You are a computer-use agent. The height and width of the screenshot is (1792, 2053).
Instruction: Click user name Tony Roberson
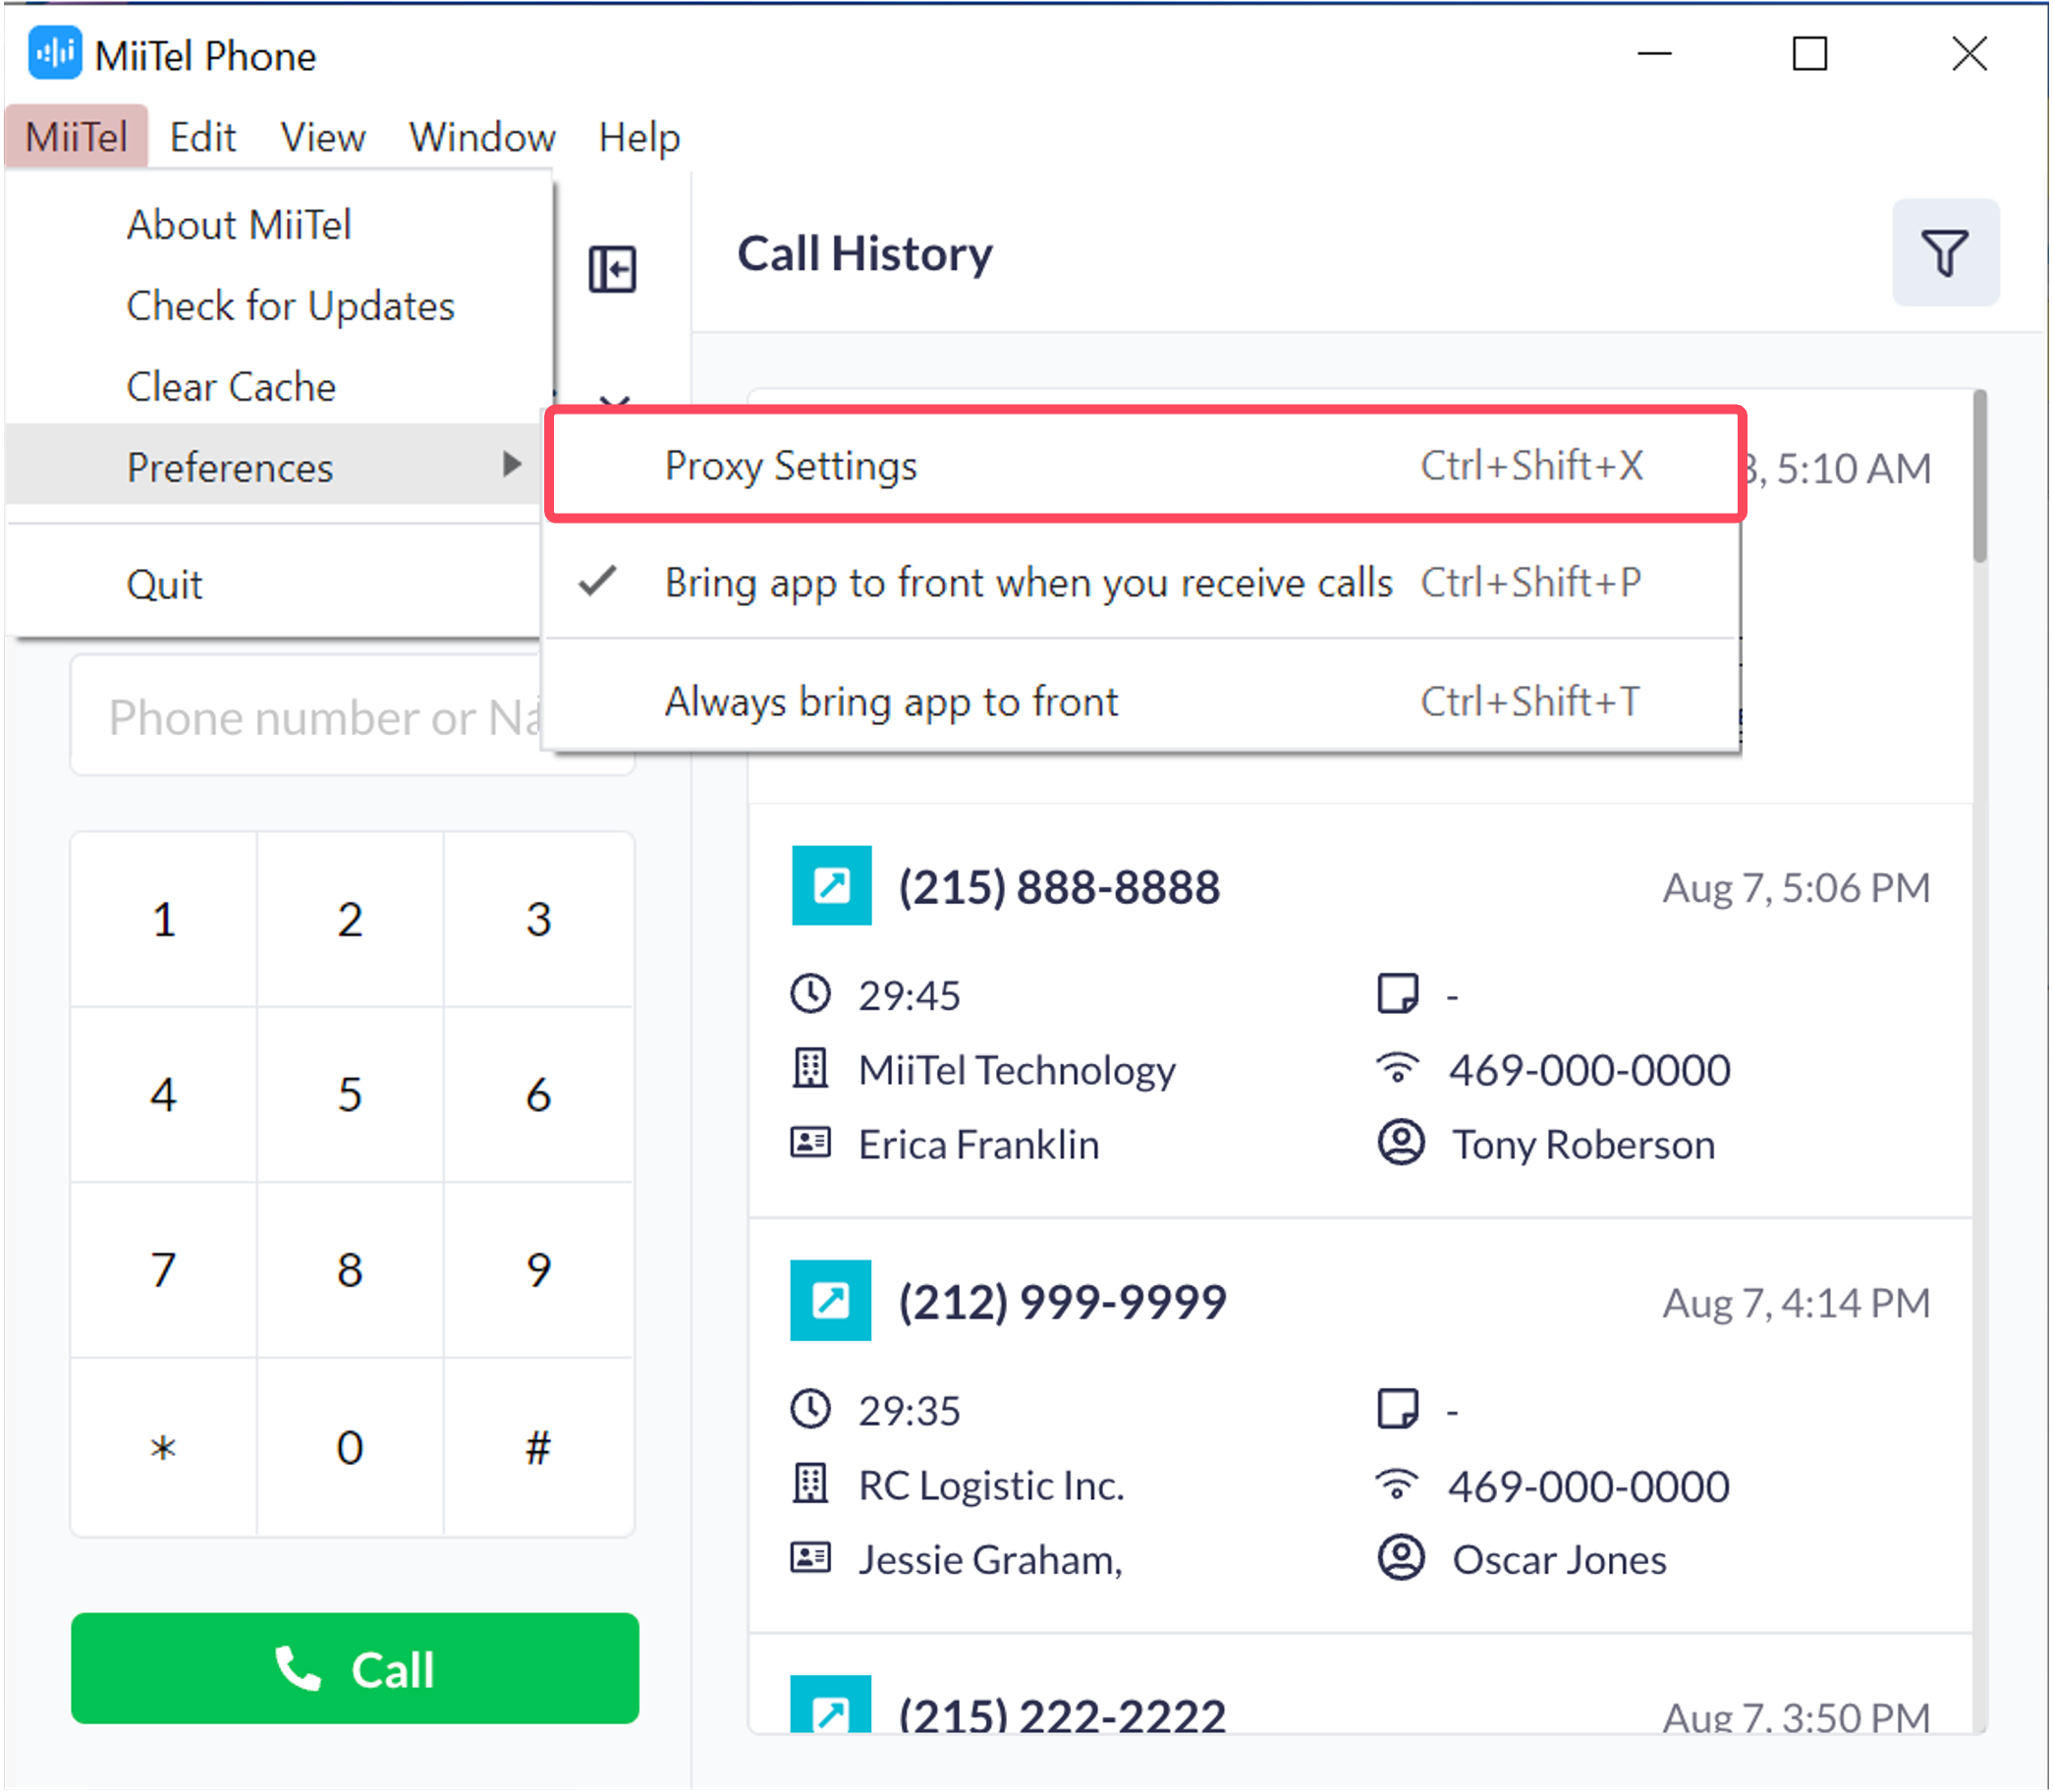click(x=1583, y=1144)
